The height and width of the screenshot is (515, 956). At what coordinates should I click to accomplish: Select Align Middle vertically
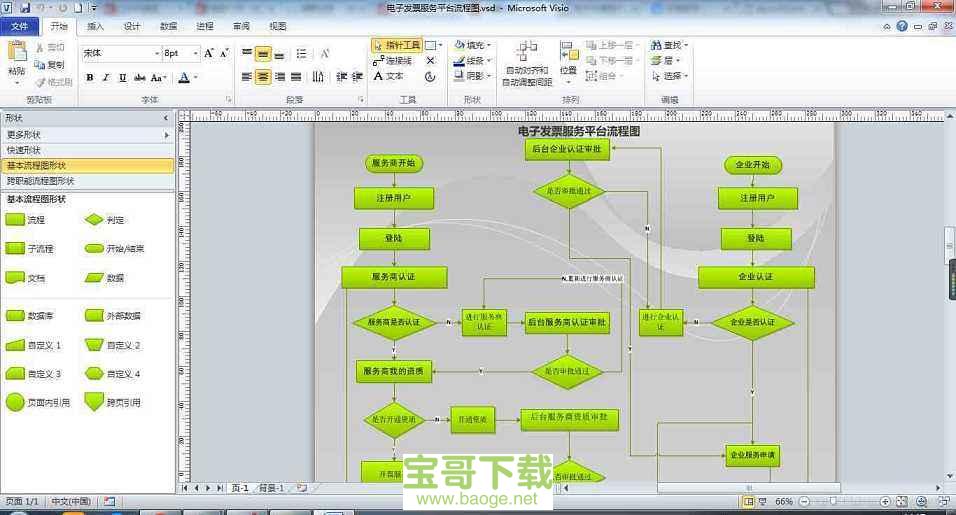(263, 54)
